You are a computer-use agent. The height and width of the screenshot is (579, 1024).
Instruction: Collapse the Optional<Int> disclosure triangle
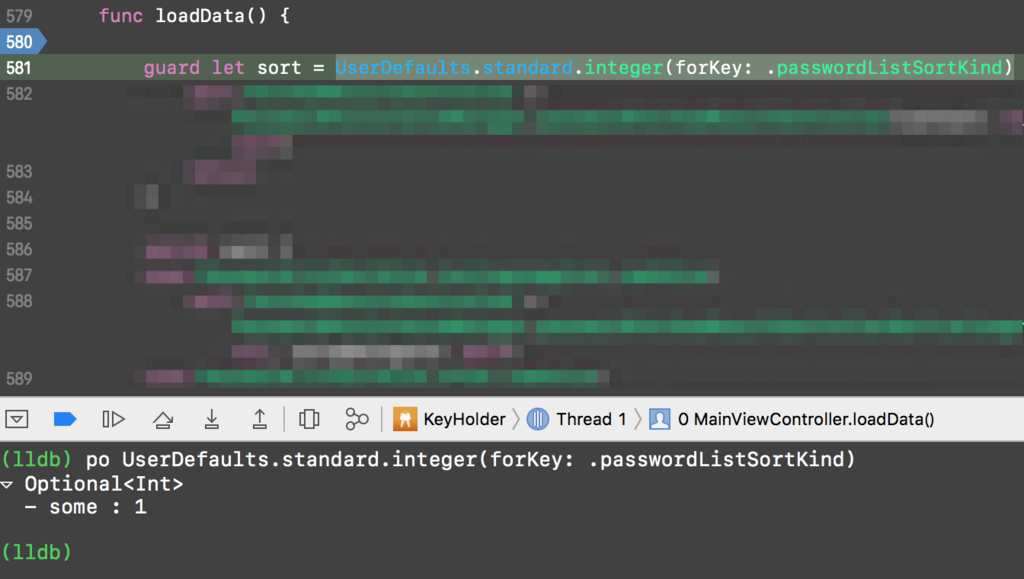click(x=7, y=484)
